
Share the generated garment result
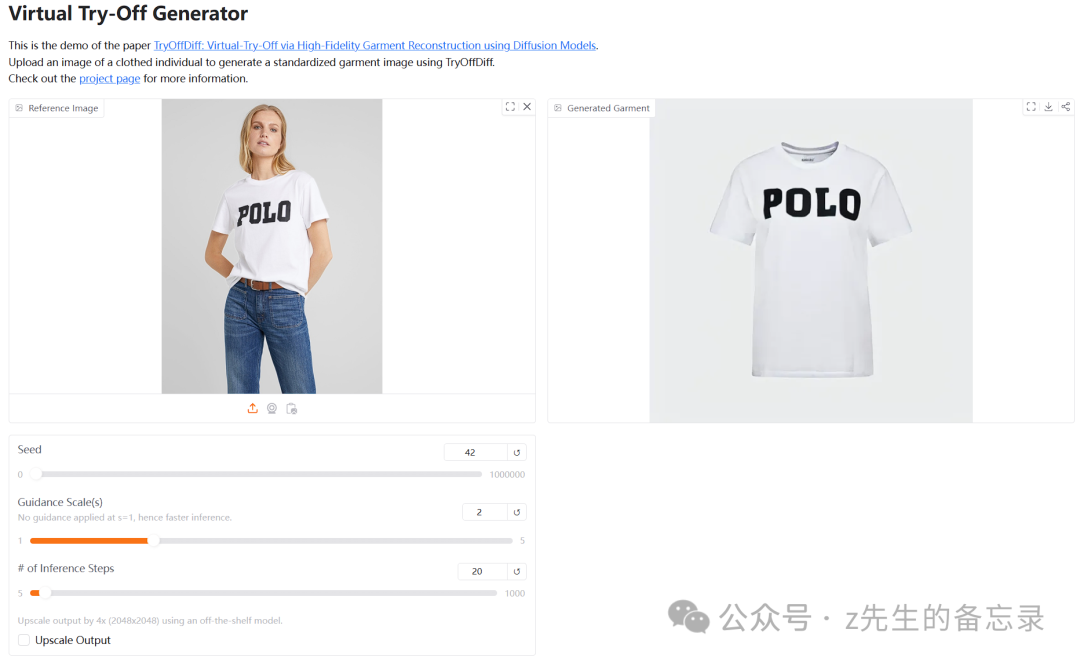1067,106
